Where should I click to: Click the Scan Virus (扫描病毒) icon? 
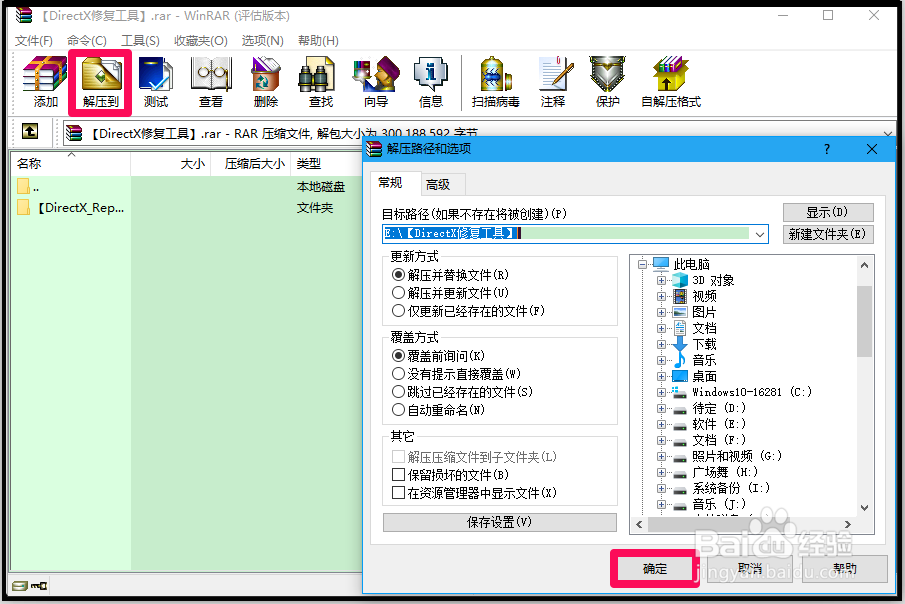click(495, 74)
